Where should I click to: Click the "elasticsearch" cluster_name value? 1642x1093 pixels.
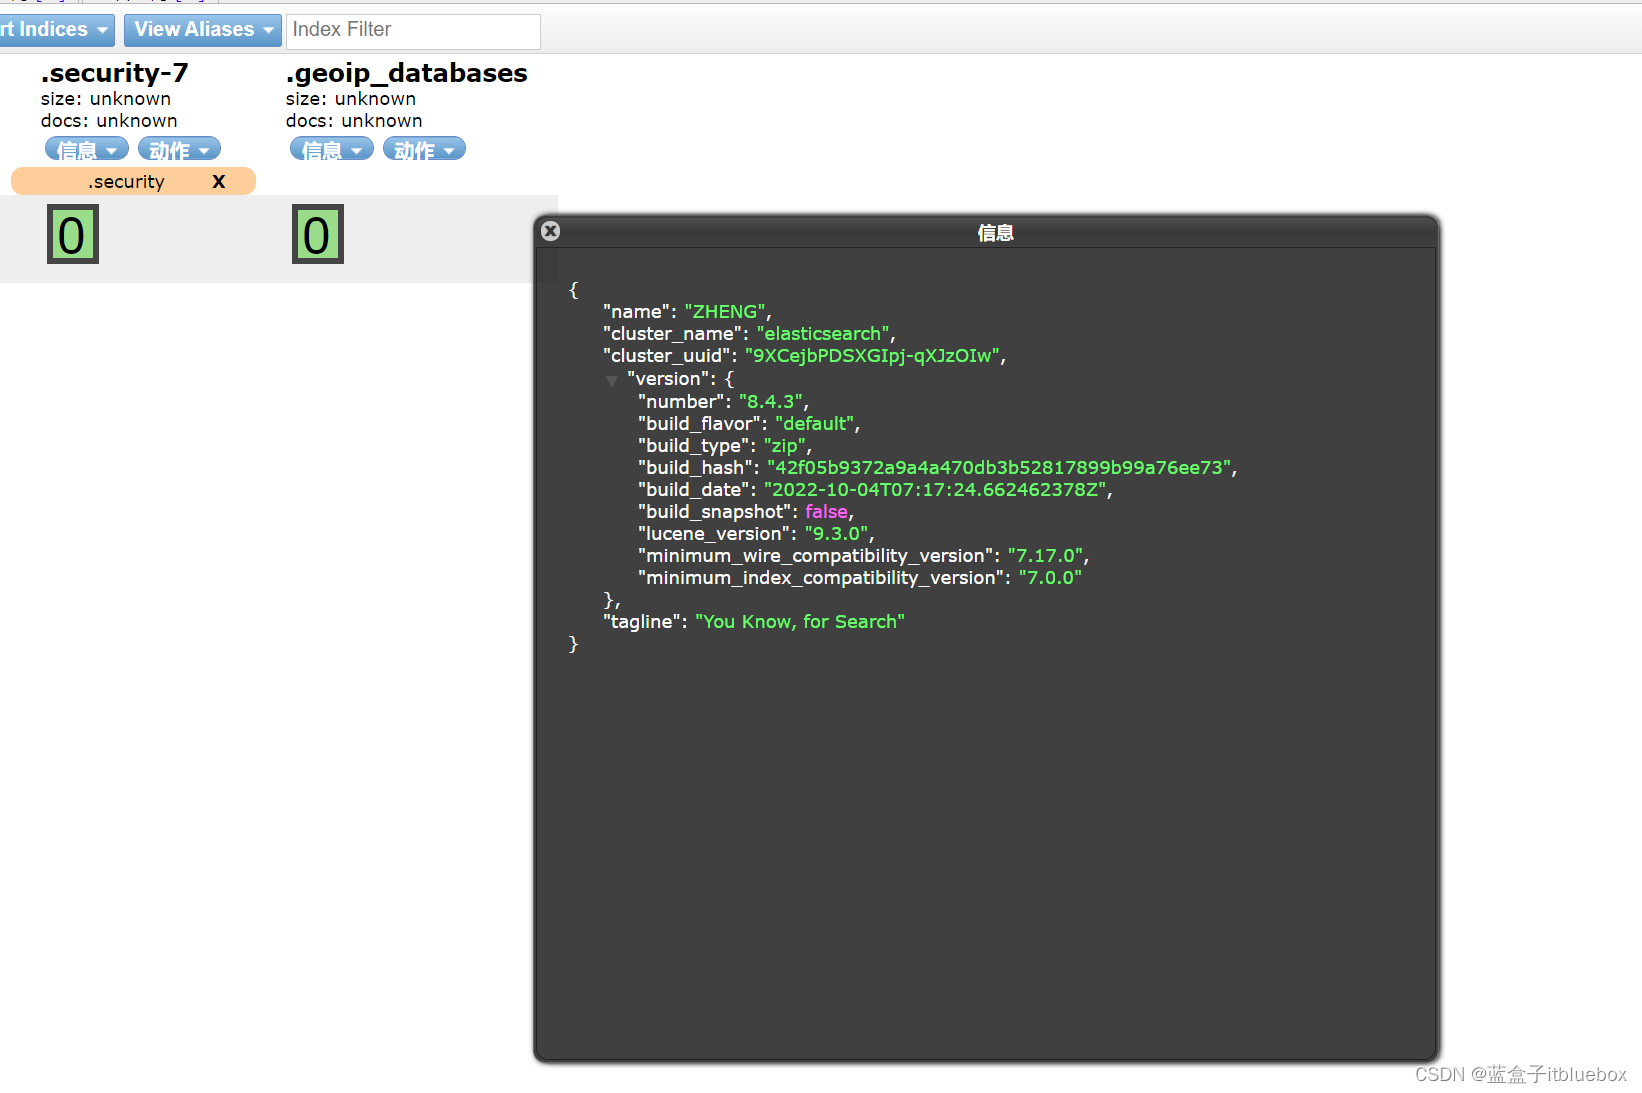[823, 334]
